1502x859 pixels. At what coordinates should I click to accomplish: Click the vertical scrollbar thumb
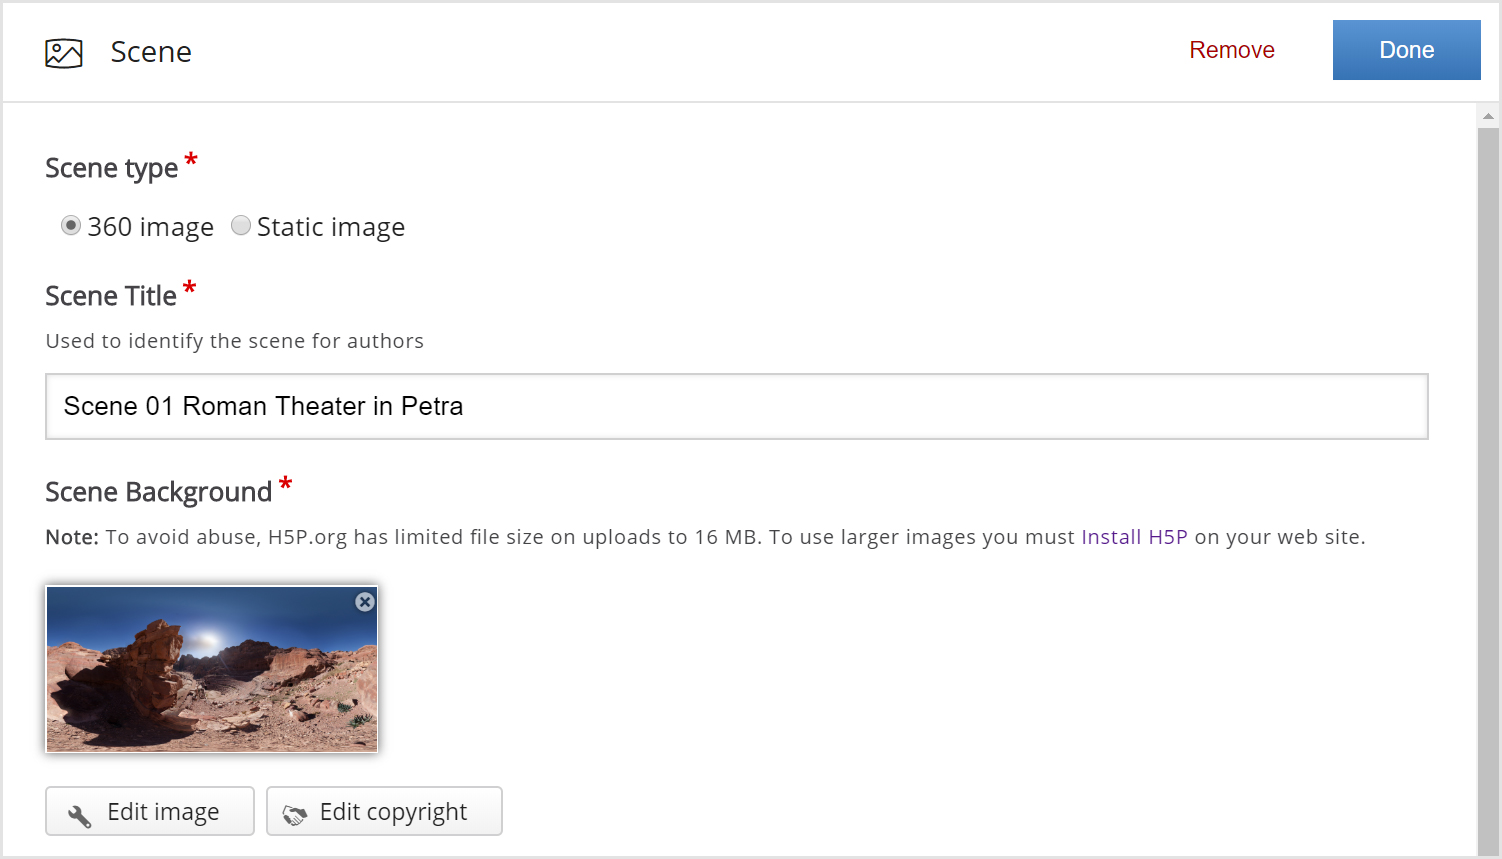point(1488,490)
